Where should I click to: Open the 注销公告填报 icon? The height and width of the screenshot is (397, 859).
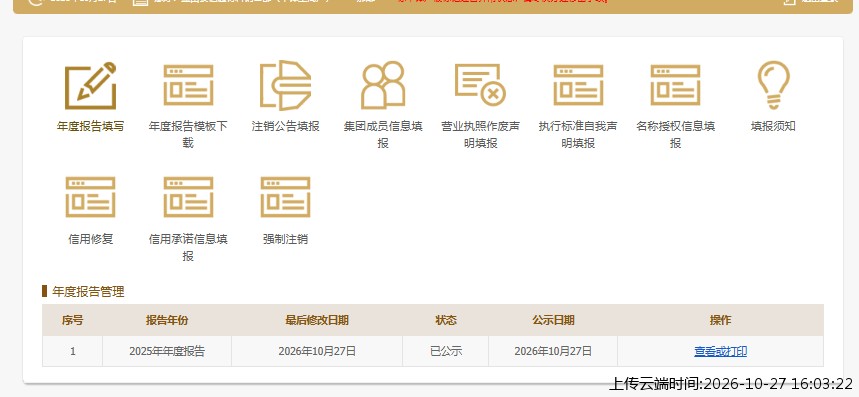coord(285,85)
